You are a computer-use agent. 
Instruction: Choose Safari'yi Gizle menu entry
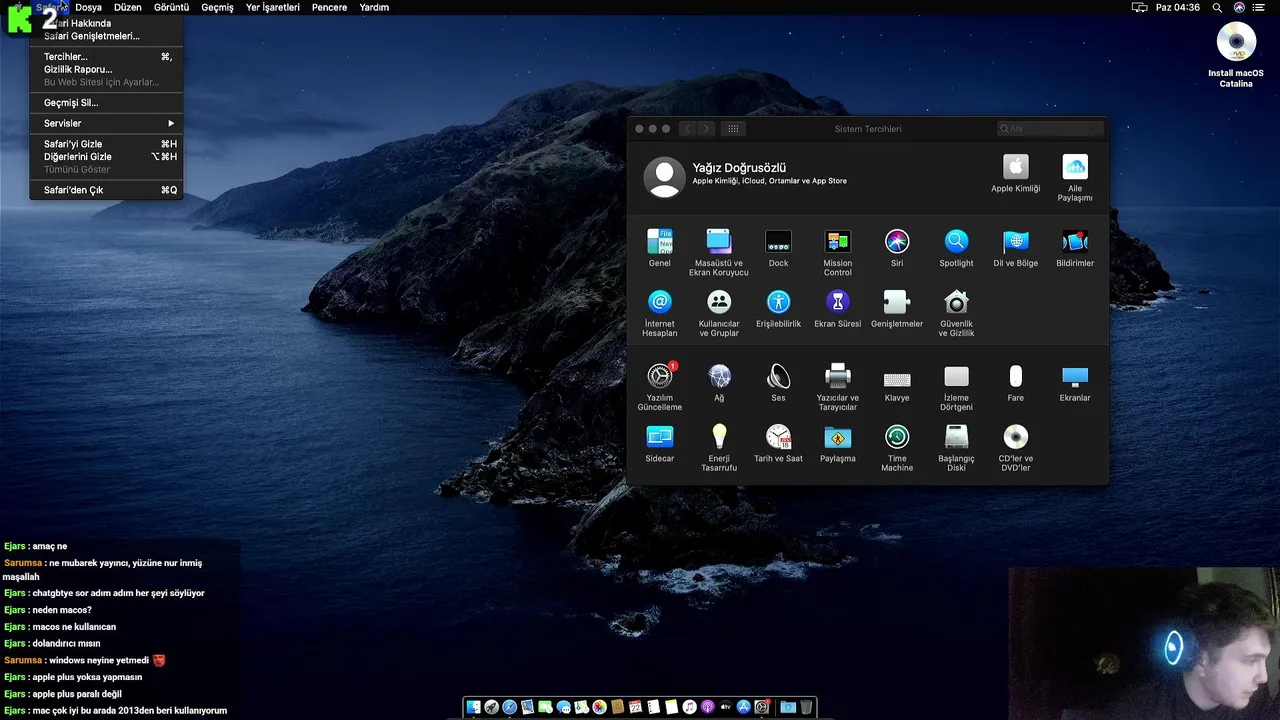point(106,144)
